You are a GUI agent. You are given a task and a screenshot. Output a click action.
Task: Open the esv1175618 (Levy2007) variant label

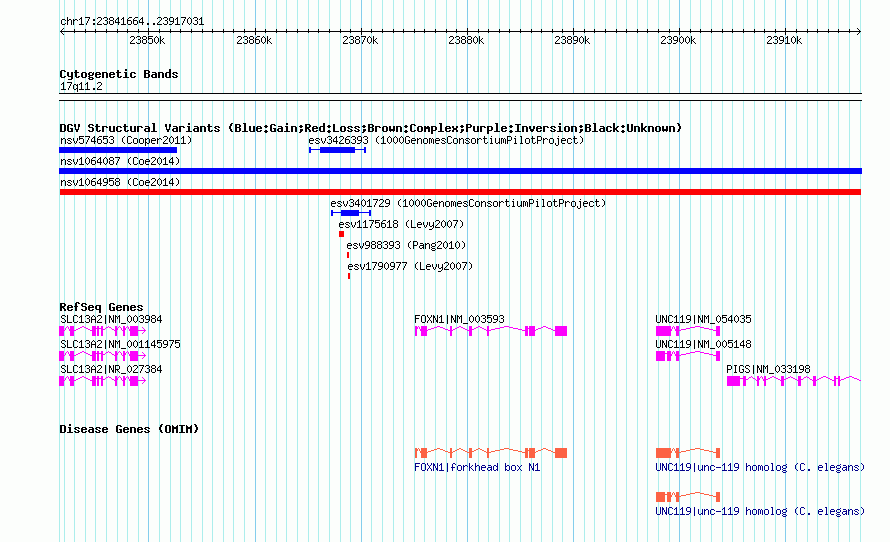pos(401,224)
